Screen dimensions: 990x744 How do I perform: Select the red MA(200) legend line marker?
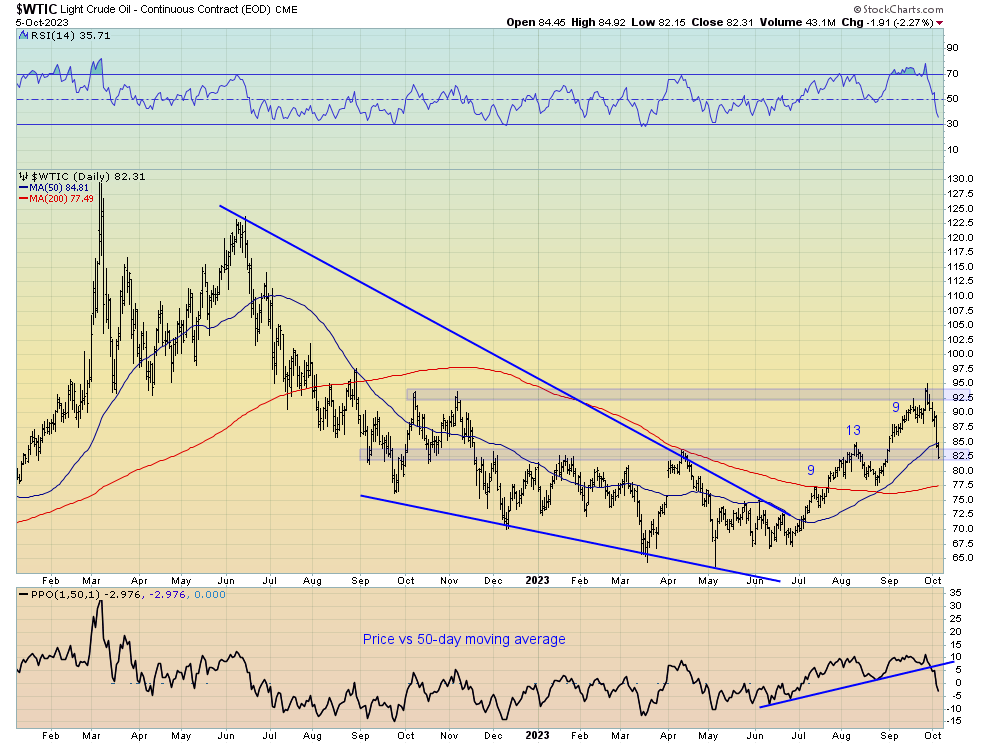[x=26, y=198]
